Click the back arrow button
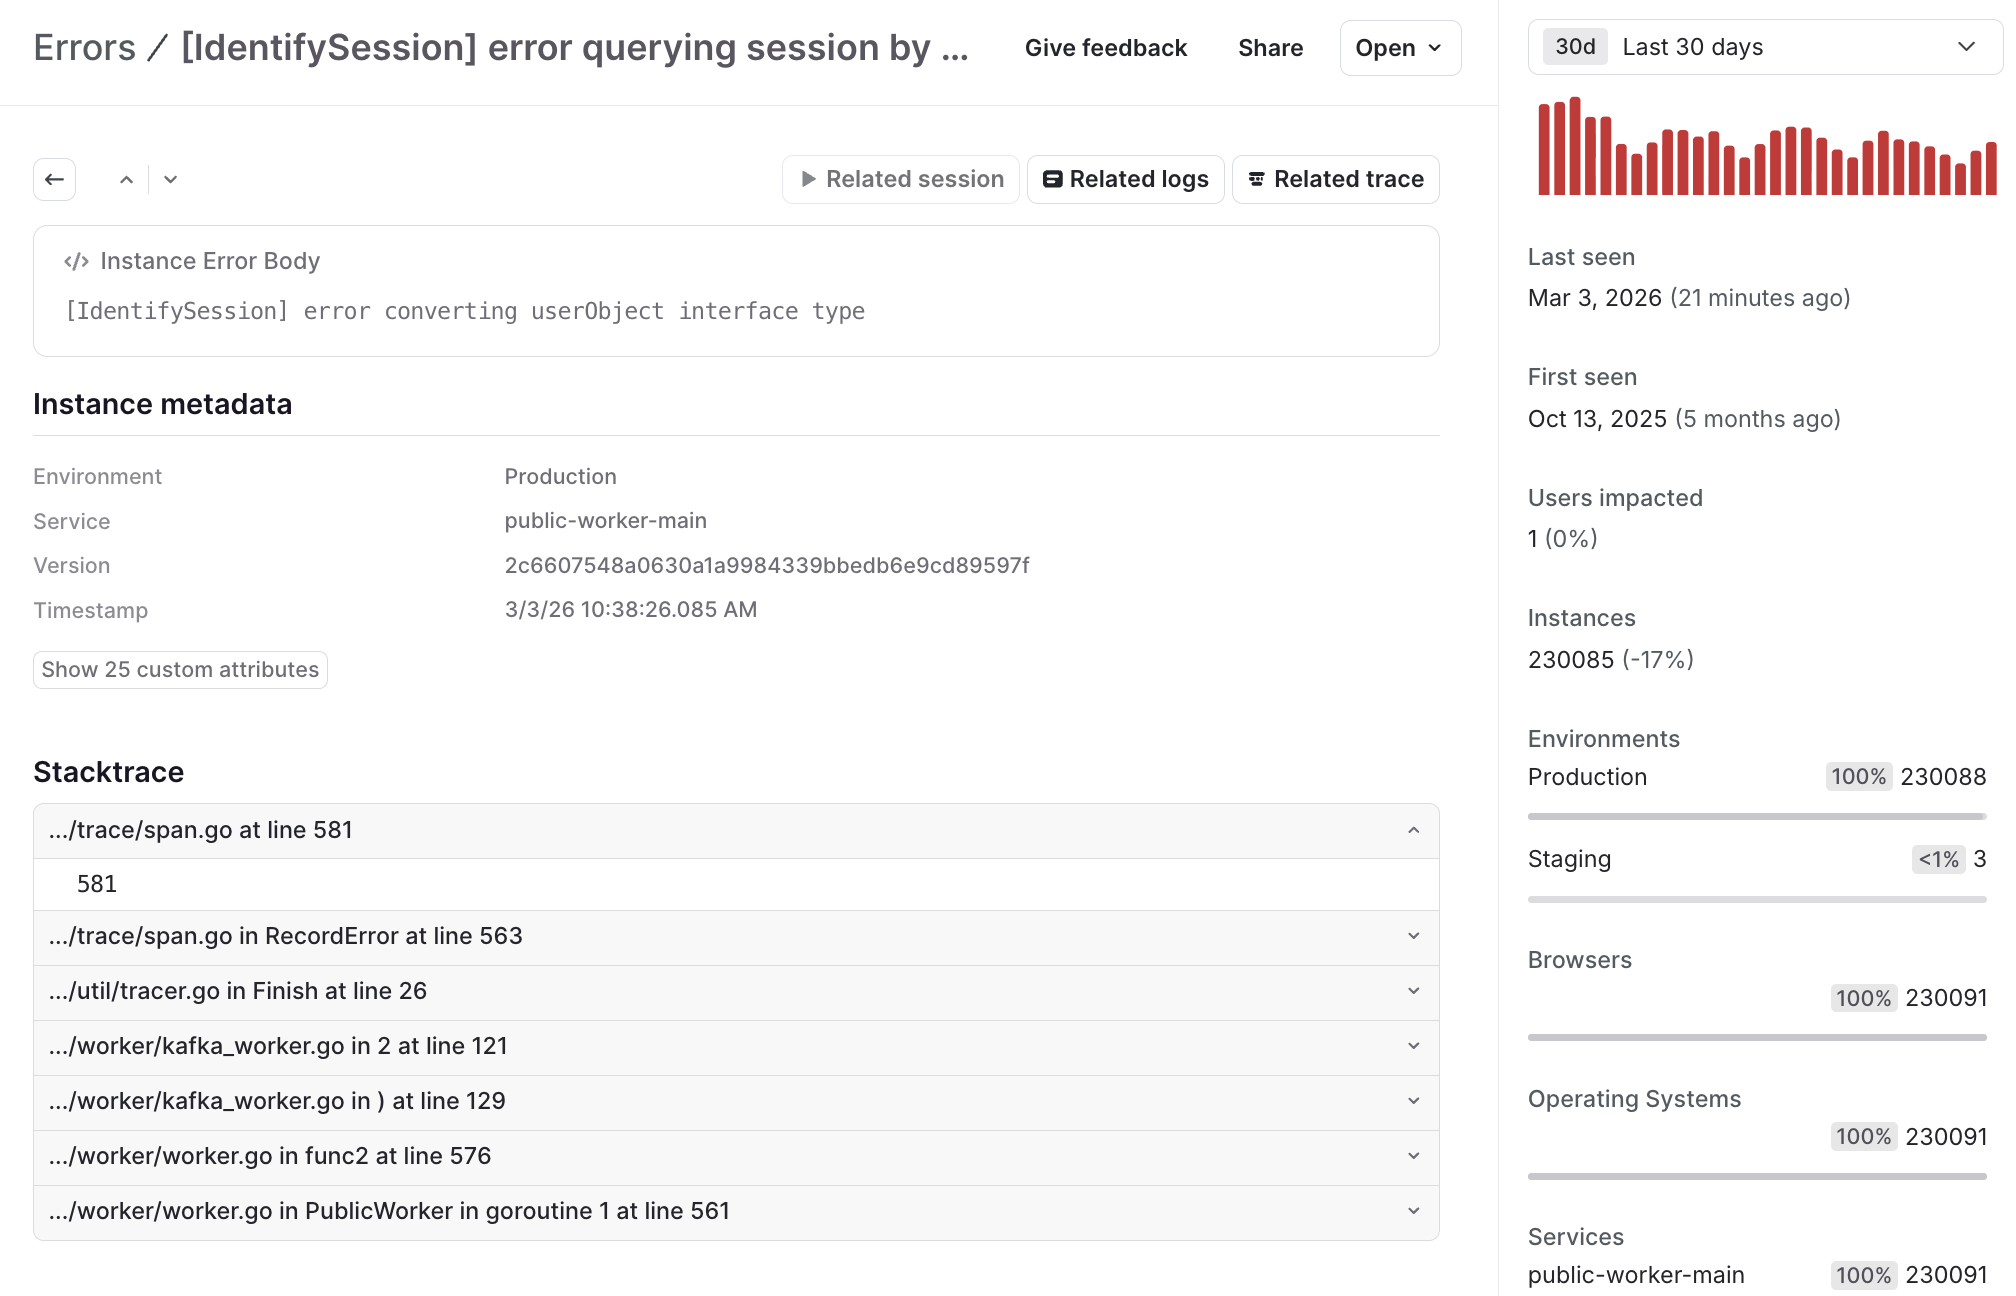 [54, 179]
